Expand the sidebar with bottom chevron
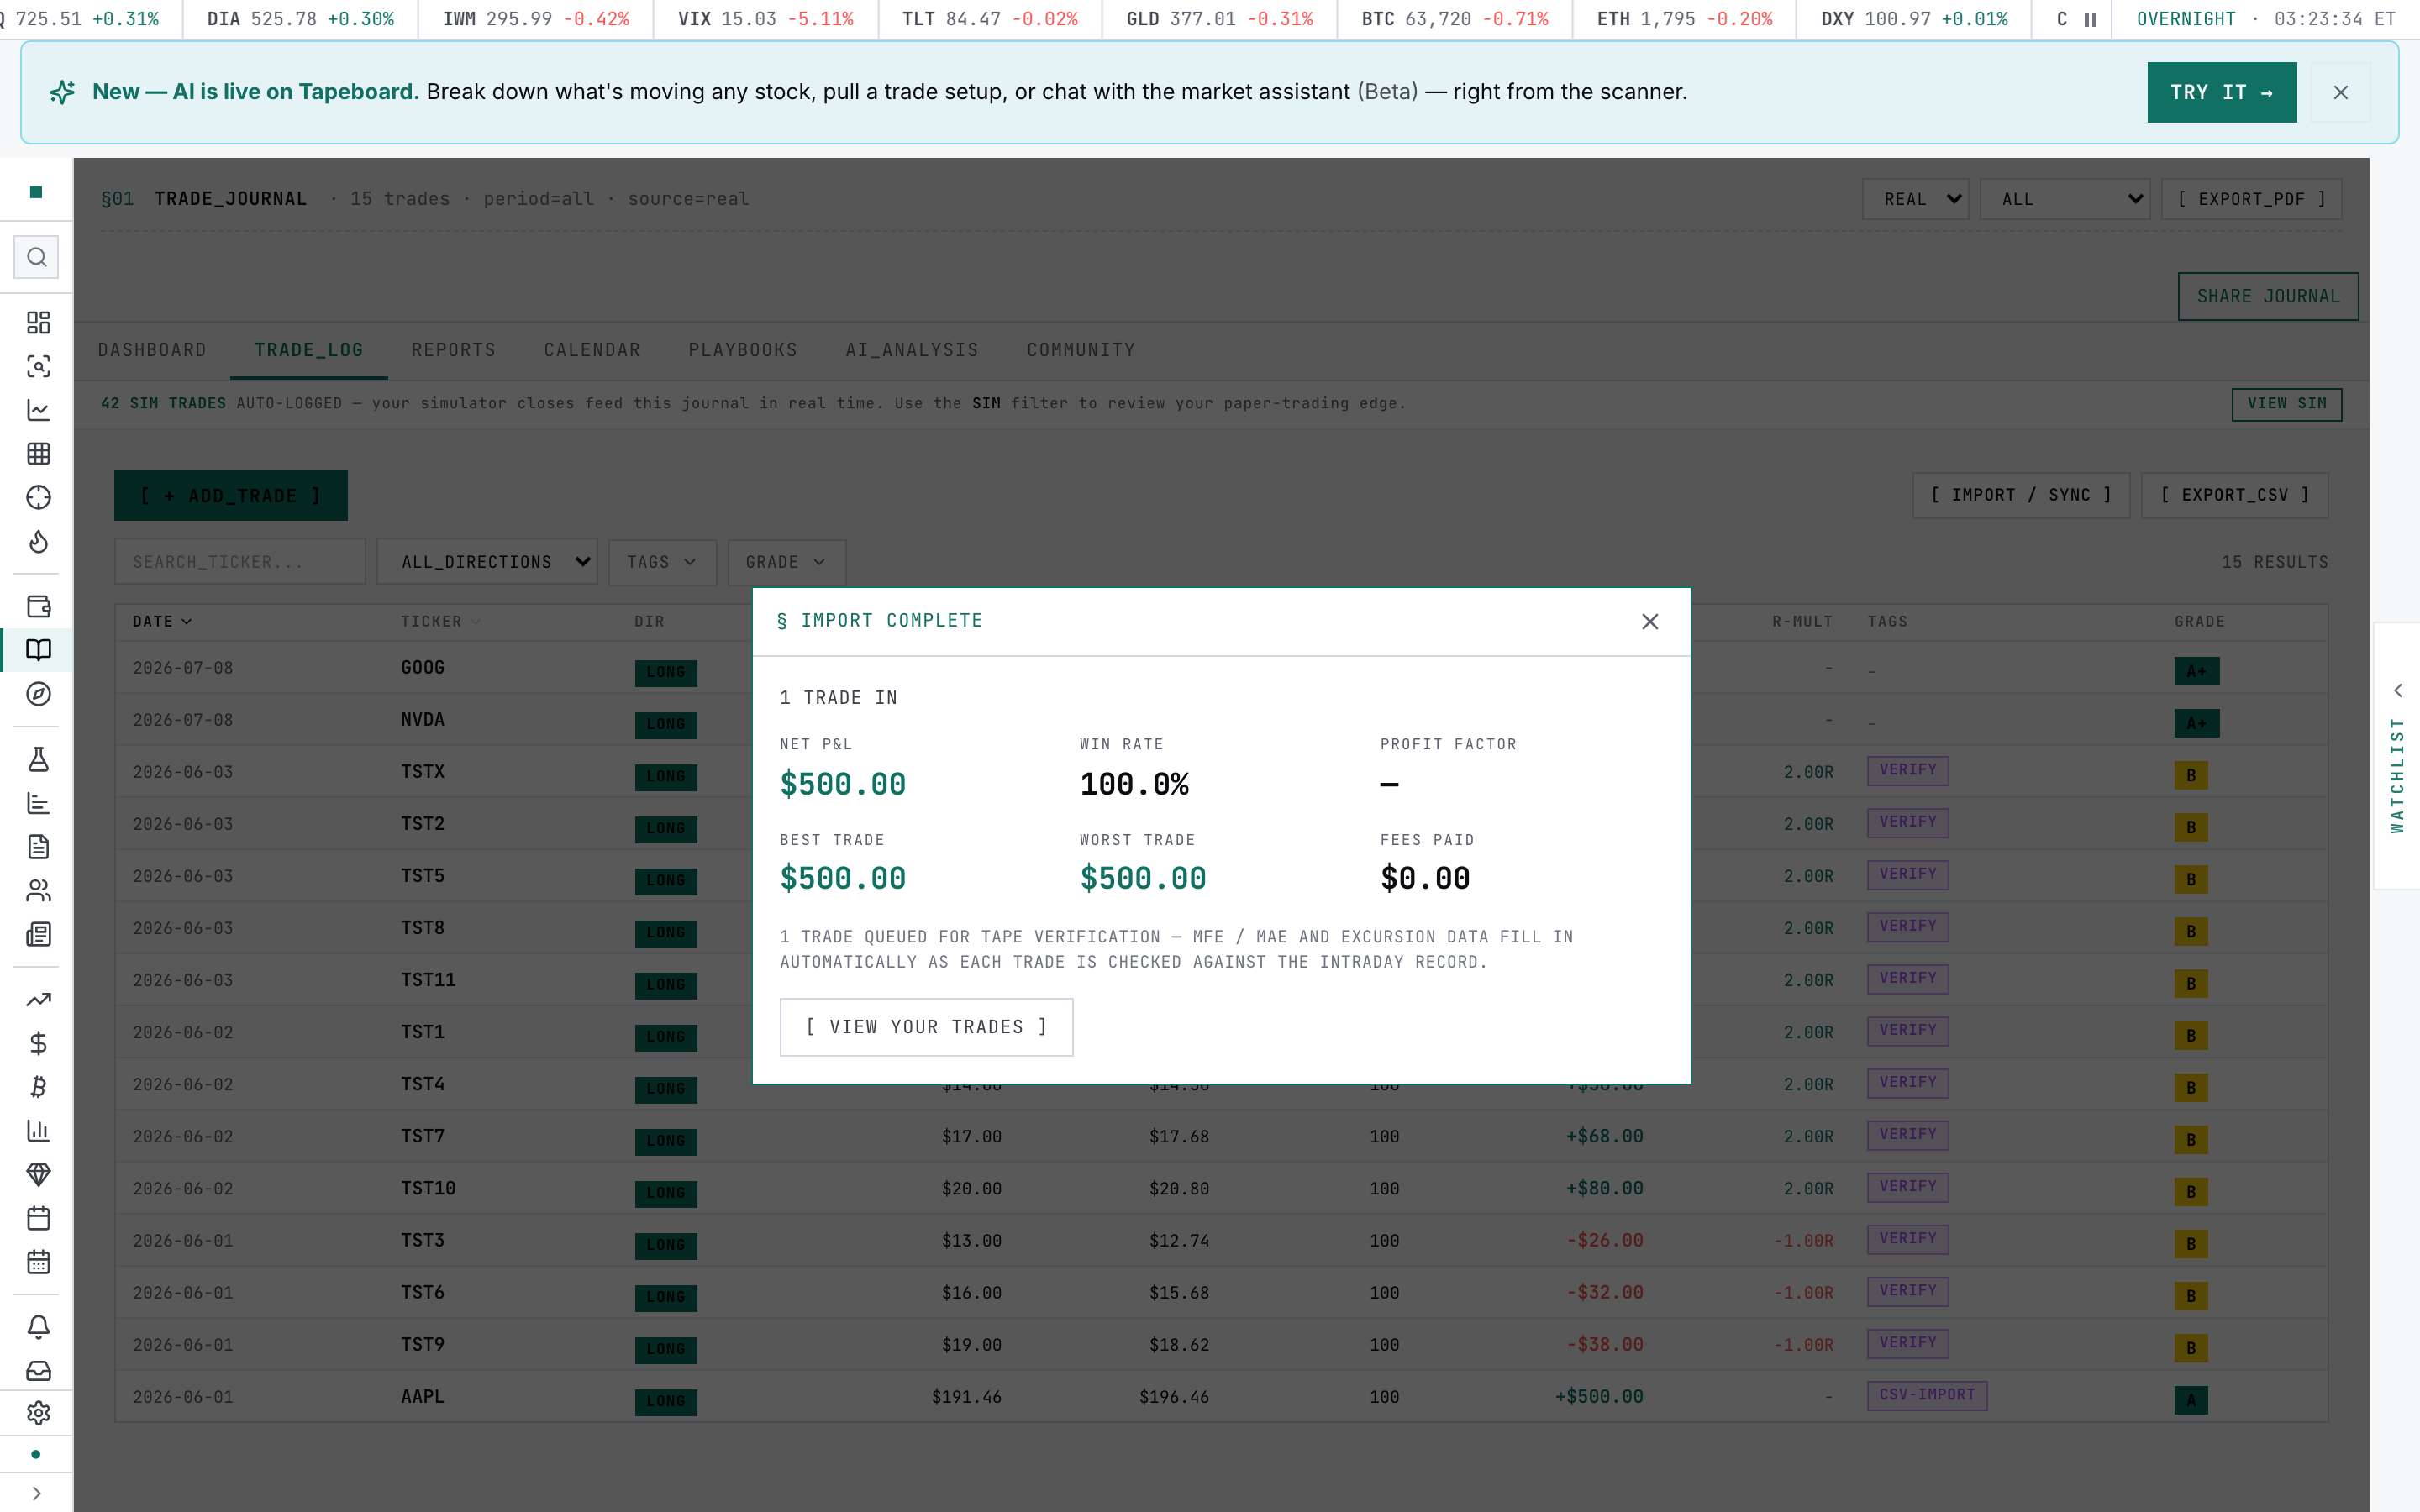This screenshot has width=2420, height=1512. coord(37,1493)
